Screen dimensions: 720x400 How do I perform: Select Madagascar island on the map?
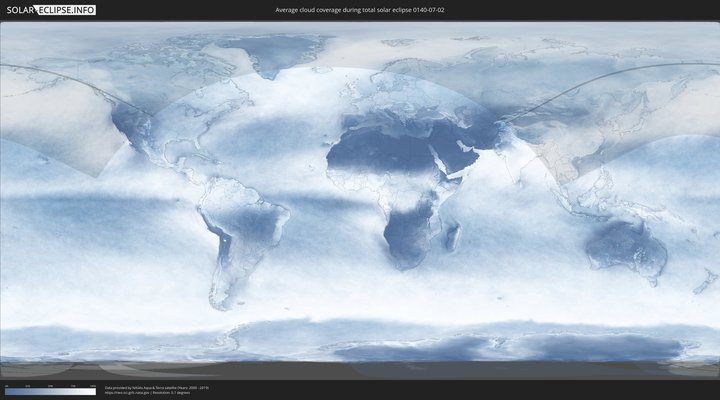tap(453, 237)
